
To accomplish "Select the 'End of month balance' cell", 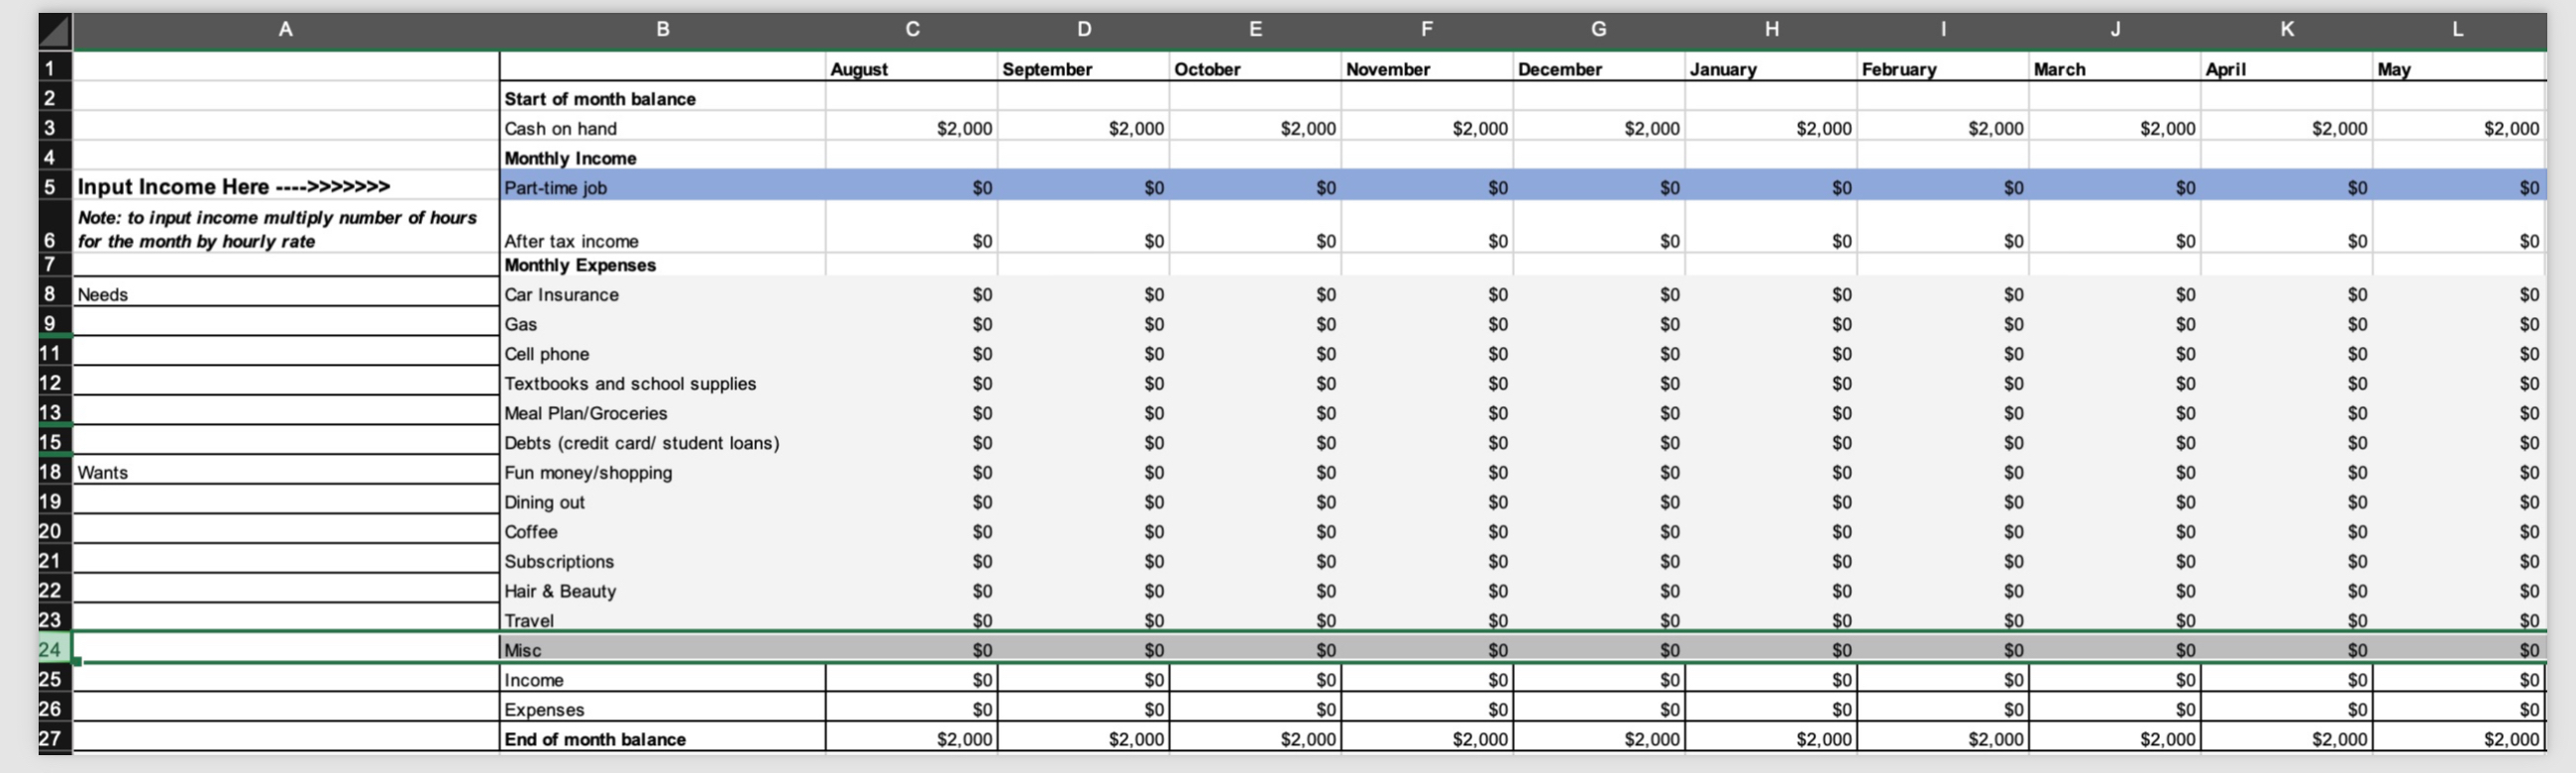I will click(x=662, y=739).
